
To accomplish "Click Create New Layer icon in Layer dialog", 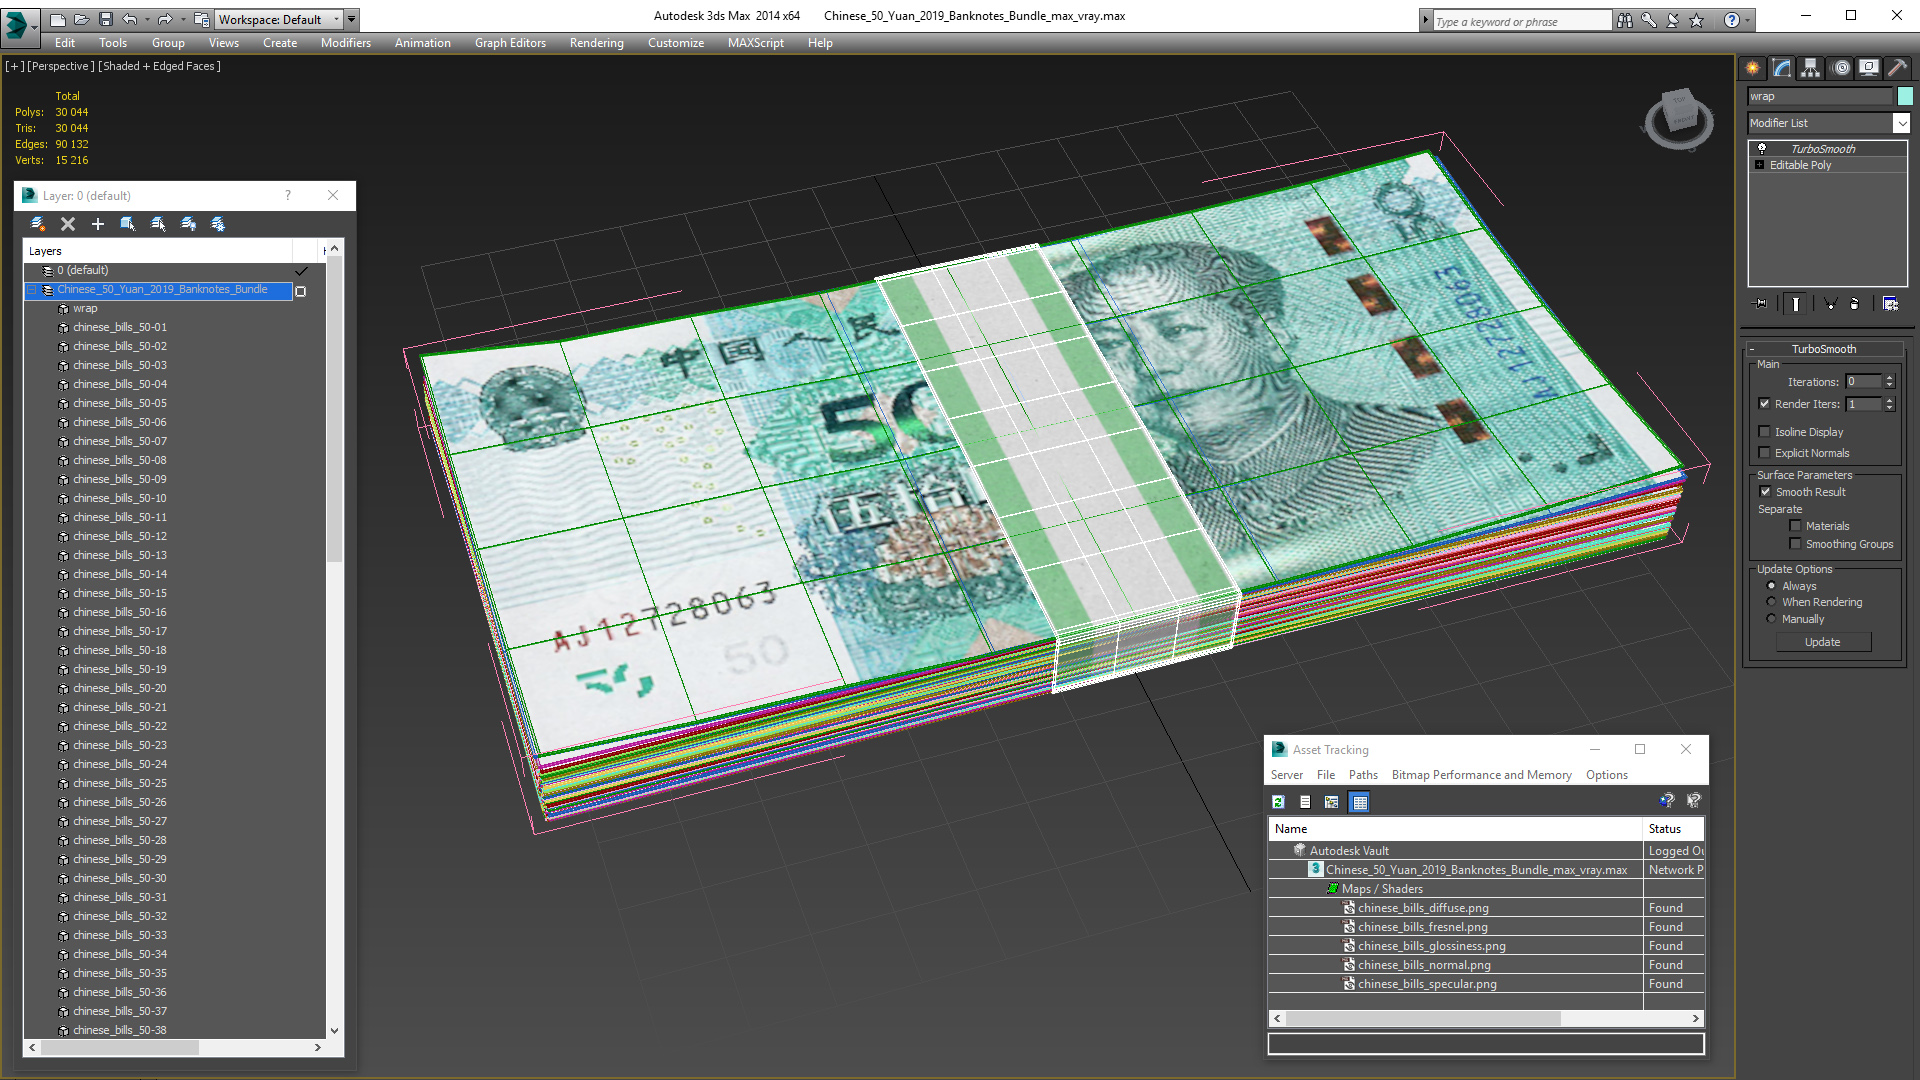I will 38,224.
